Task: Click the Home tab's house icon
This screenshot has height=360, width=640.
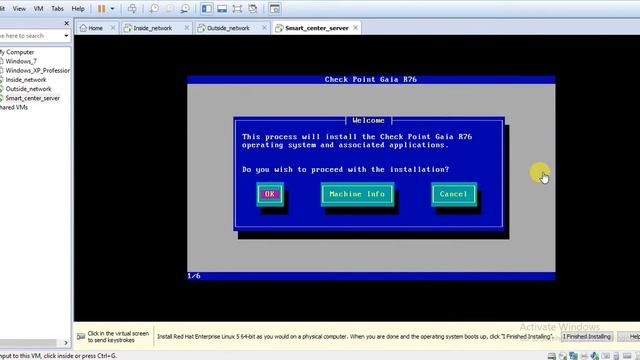Action: coord(83,28)
